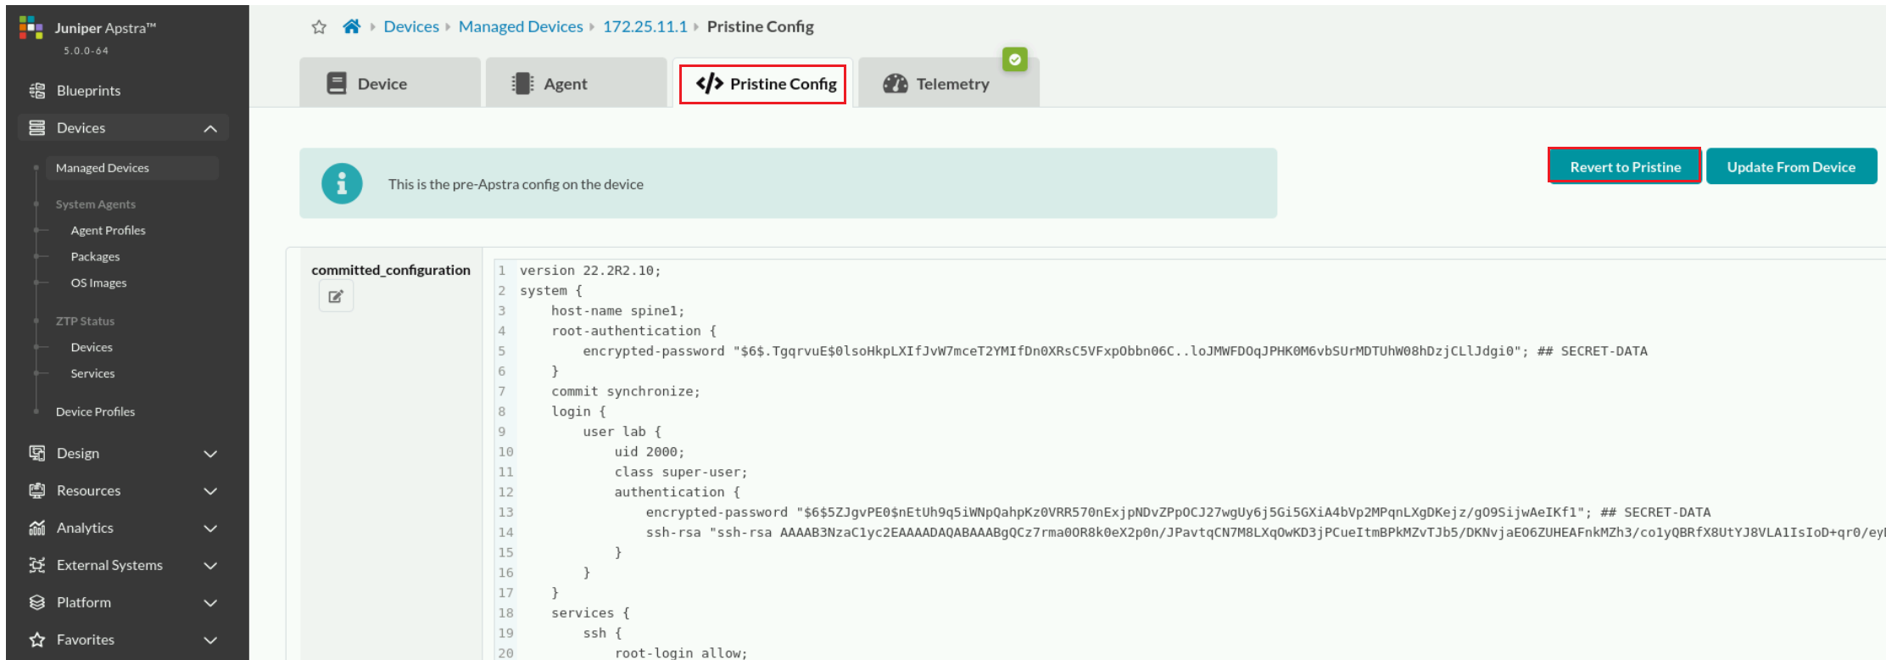Click the Pristine Config breadcrumb text
Image resolution: width=1886 pixels, height=660 pixels.
760,27
